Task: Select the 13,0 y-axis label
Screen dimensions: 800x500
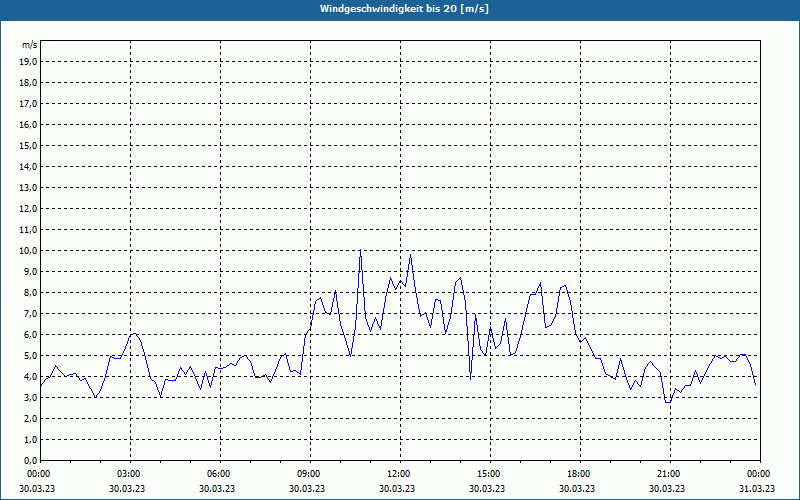Action: [29, 188]
